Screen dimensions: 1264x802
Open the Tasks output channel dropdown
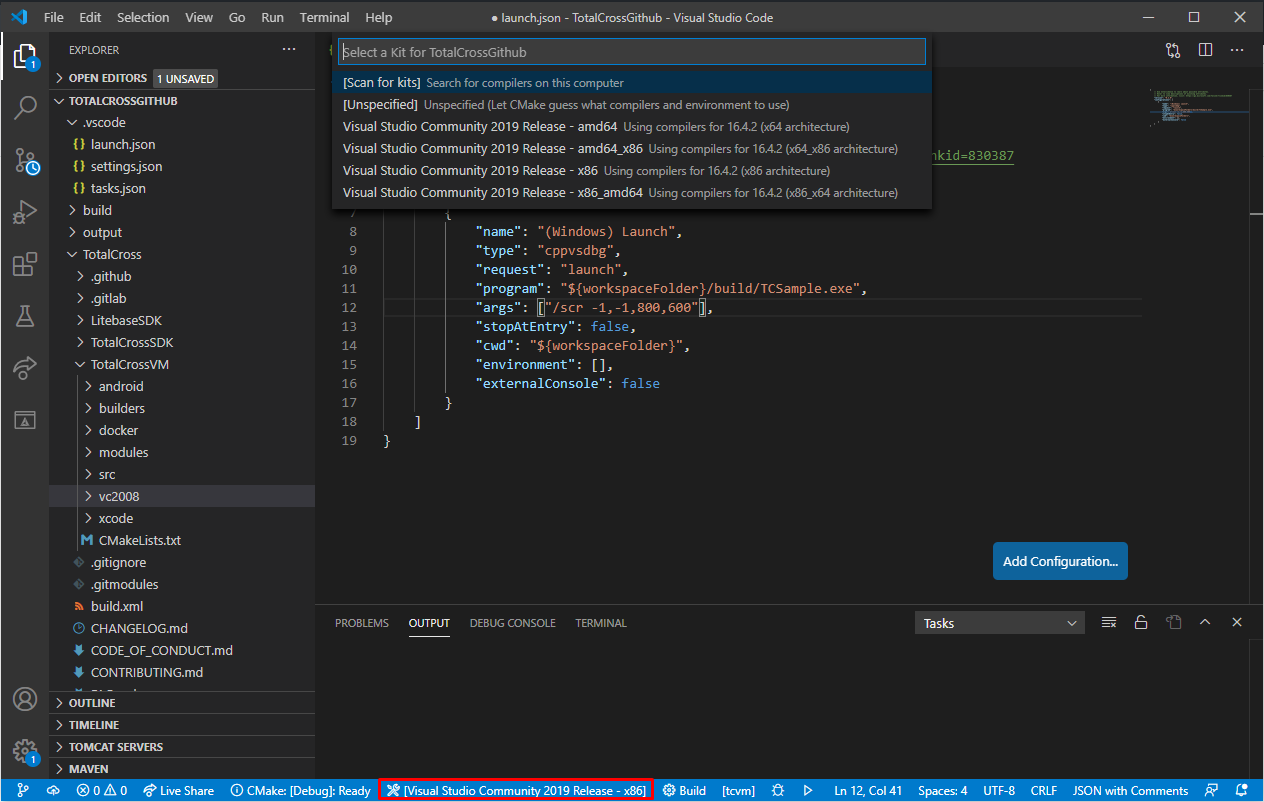click(x=999, y=623)
